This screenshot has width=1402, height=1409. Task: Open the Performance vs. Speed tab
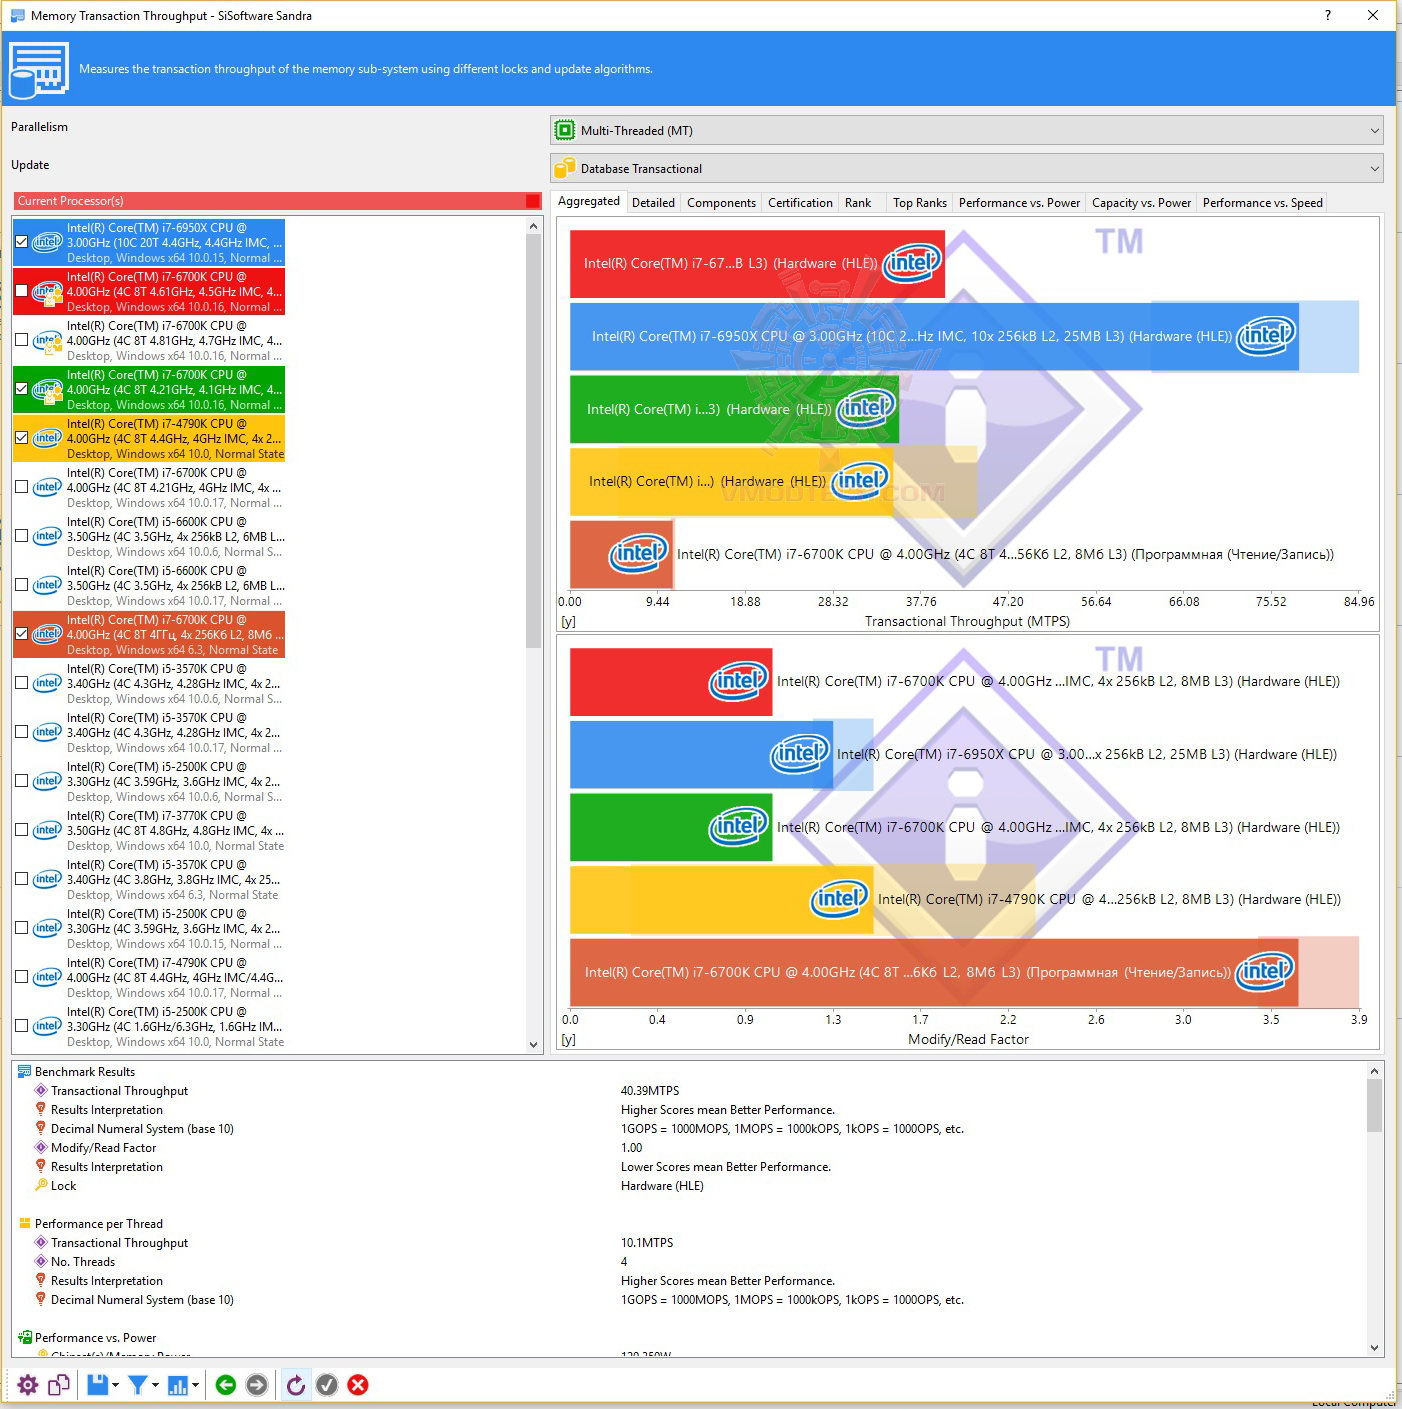[1262, 203]
